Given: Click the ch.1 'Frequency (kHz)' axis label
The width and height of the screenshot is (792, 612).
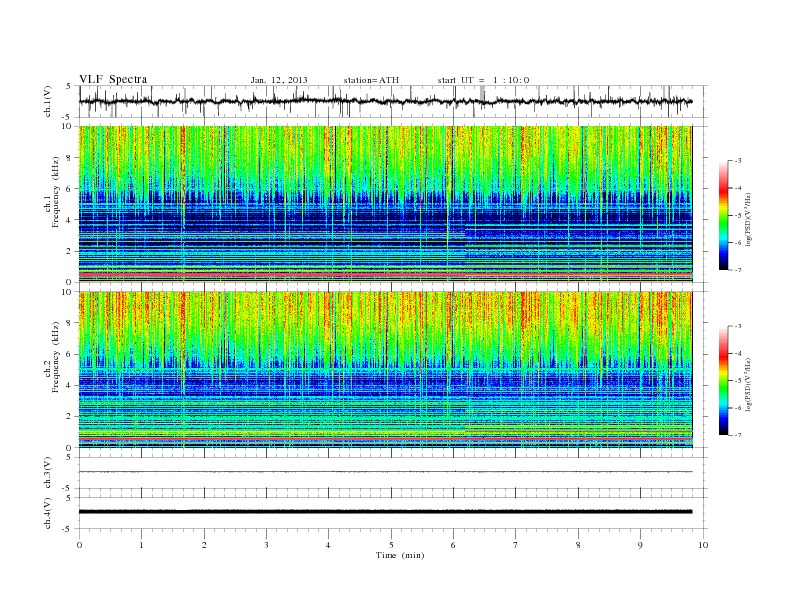Looking at the screenshot, I should click(x=56, y=192).
